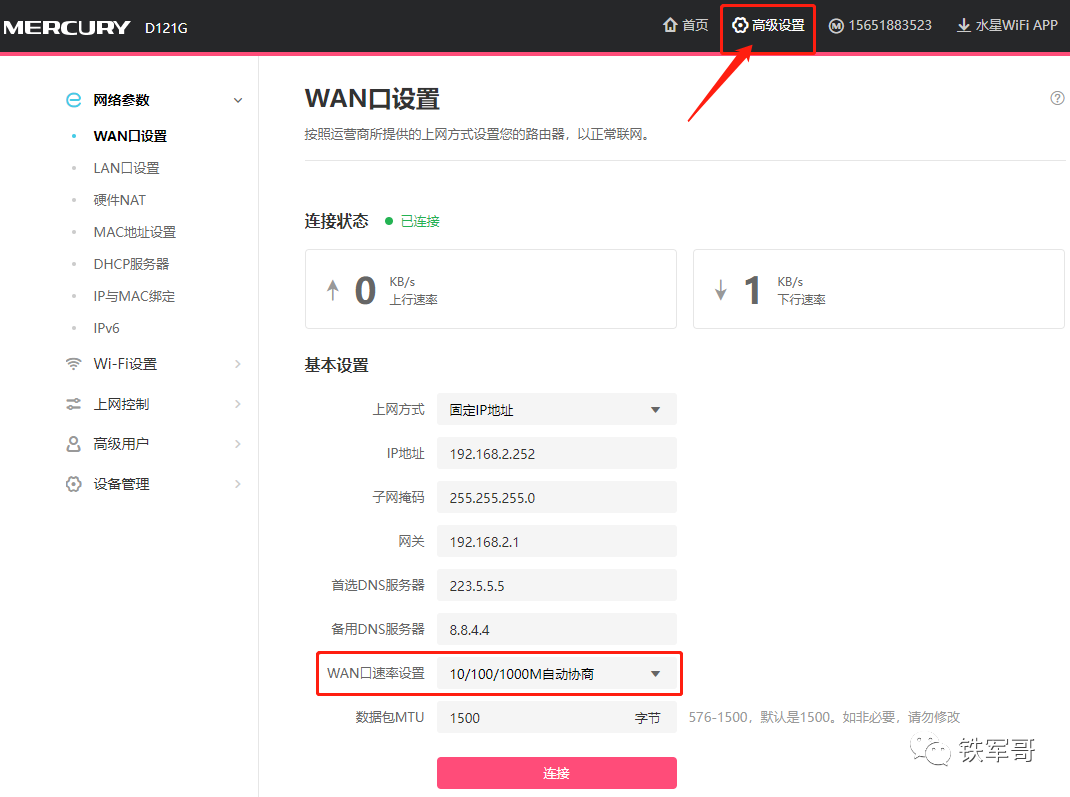1070x797 pixels.
Task: Click the help question mark icon
Action: 1057,98
